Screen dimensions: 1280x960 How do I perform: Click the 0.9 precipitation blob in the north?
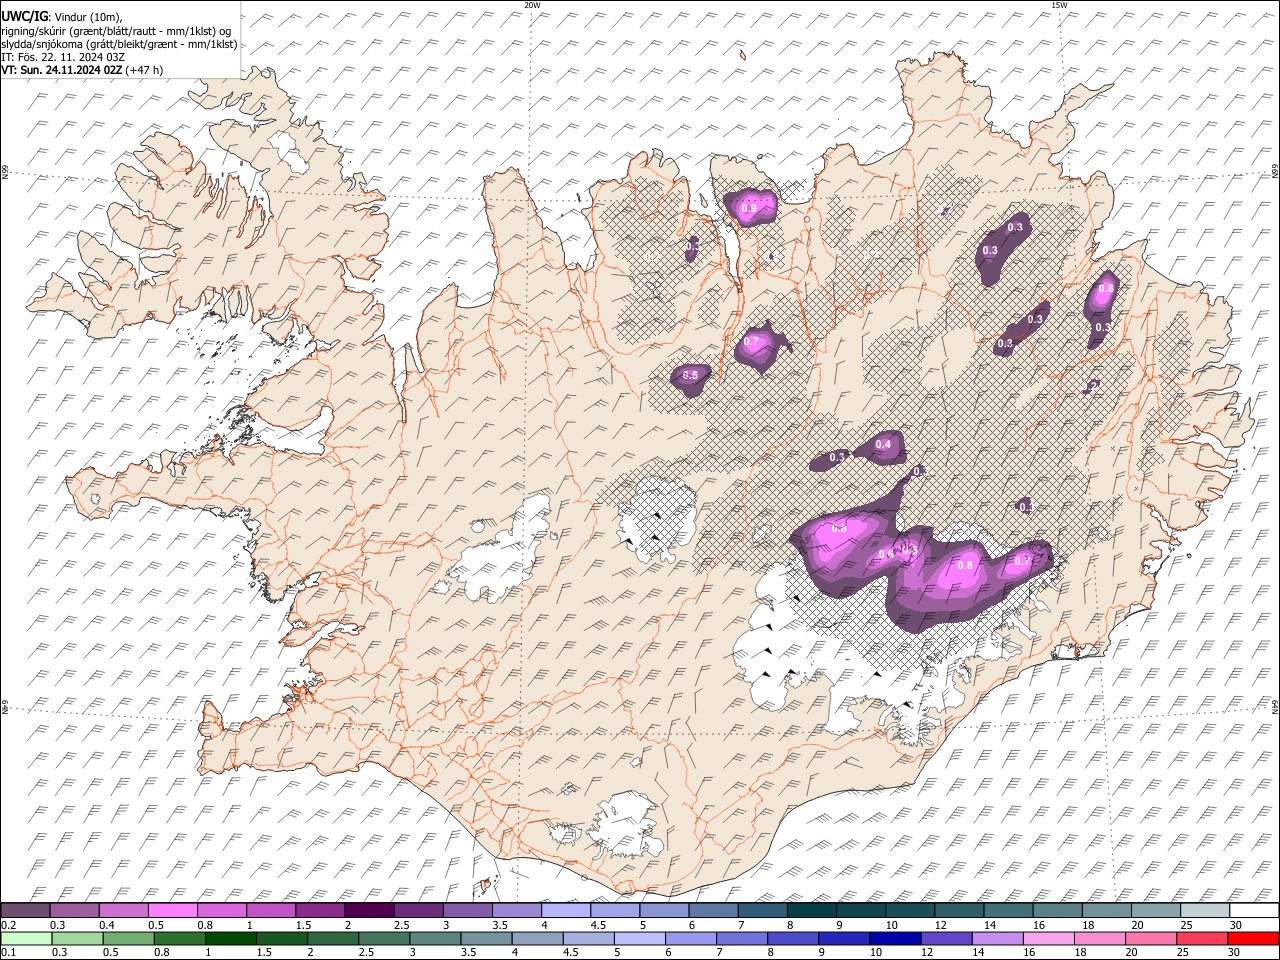click(x=750, y=207)
